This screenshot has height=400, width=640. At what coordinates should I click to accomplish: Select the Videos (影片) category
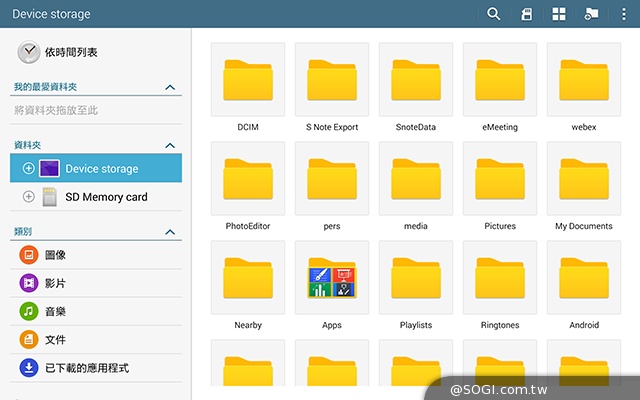pos(55,284)
